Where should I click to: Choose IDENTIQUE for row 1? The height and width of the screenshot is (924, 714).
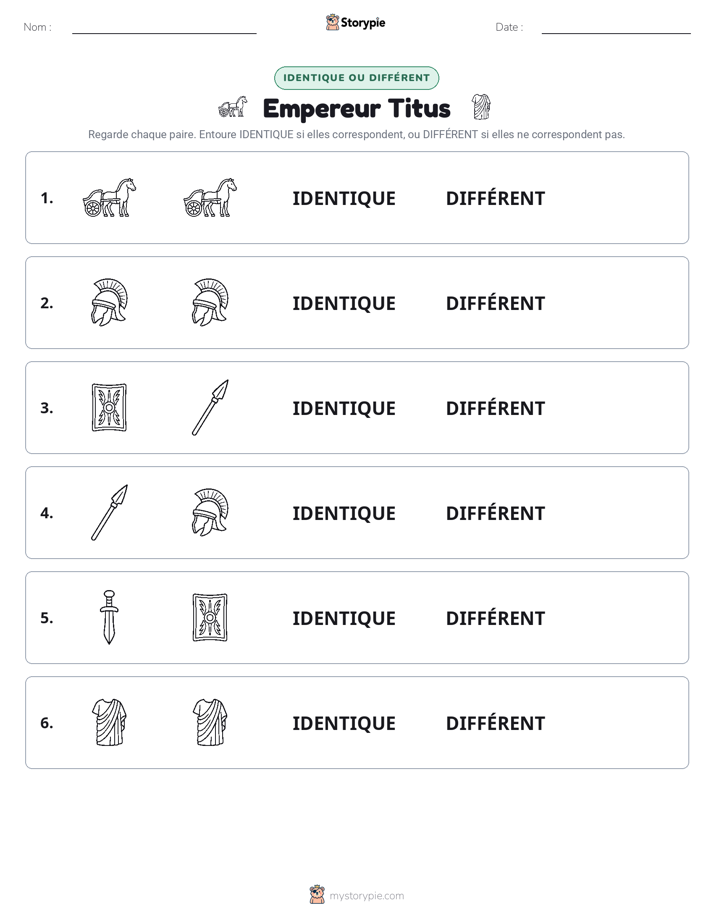(x=344, y=199)
